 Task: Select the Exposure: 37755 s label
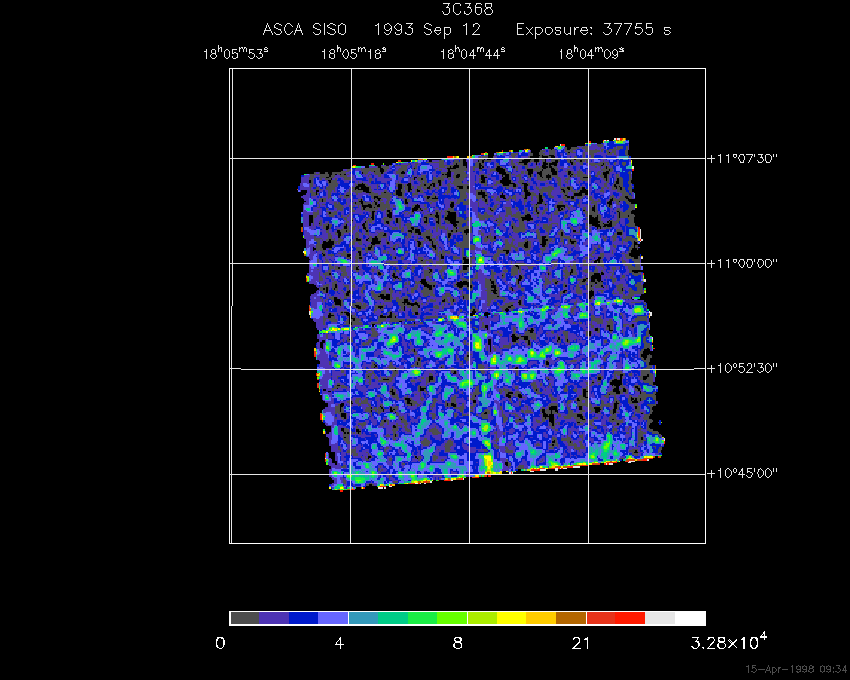(594, 29)
